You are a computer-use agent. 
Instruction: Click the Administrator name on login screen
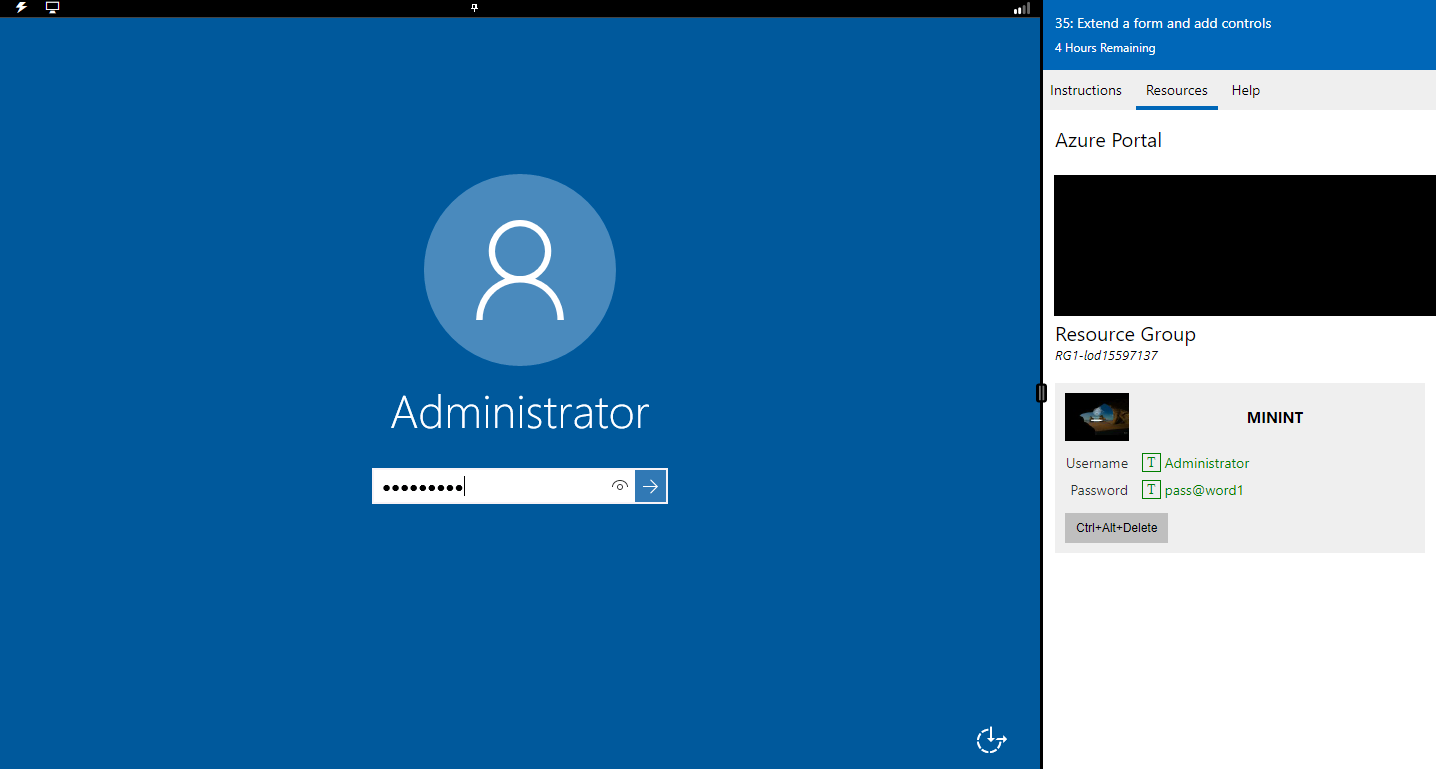(520, 412)
